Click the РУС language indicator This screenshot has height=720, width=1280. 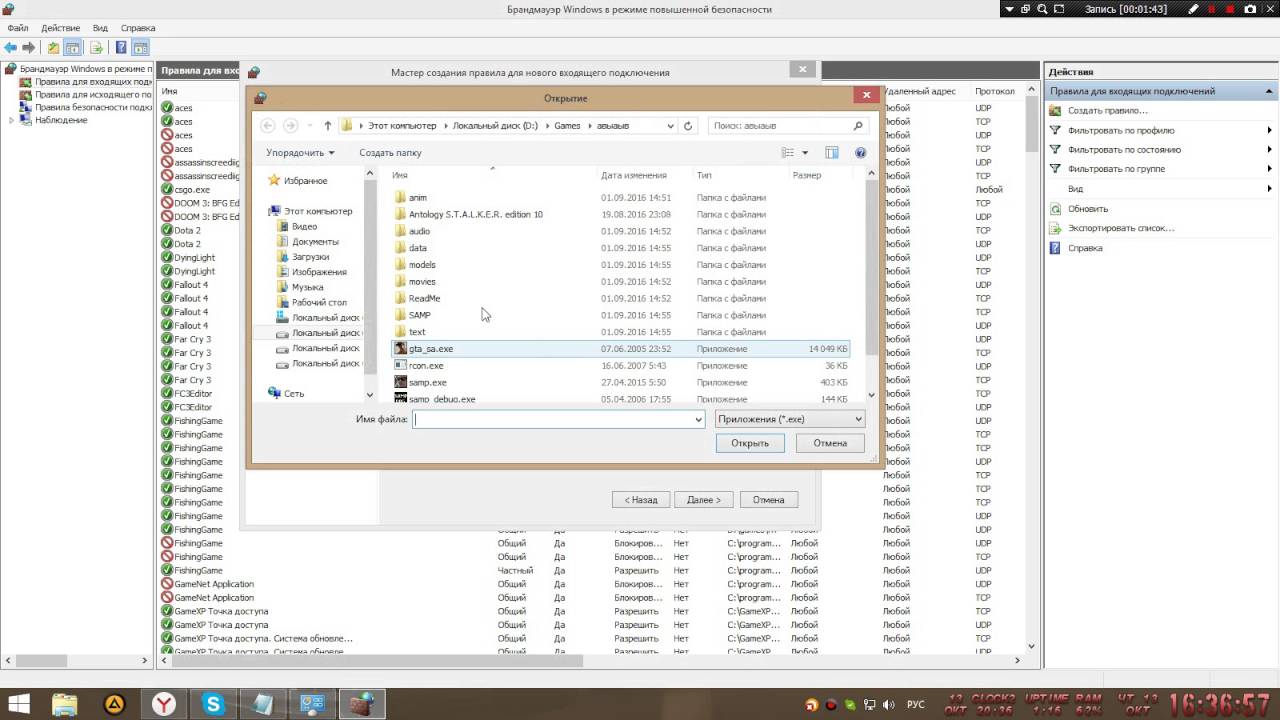coord(916,704)
